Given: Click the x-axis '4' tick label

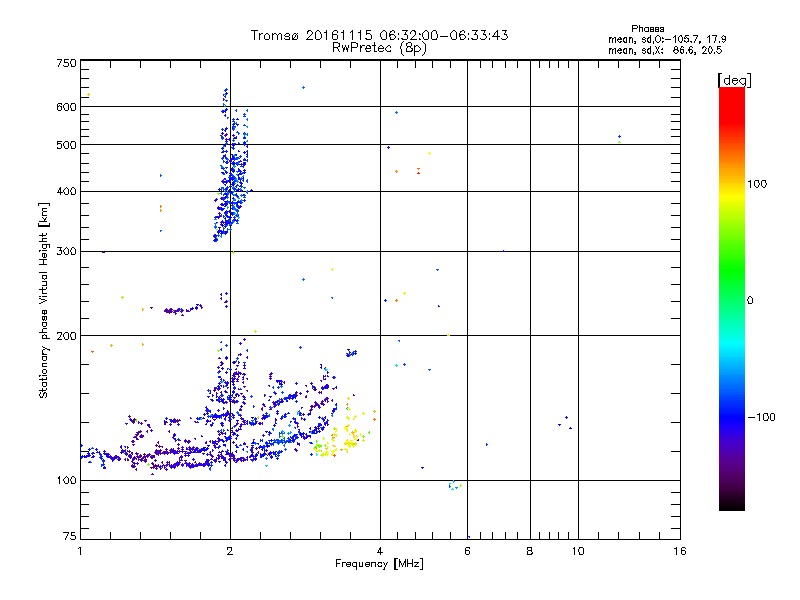Looking at the screenshot, I should pyautogui.click(x=380, y=551).
